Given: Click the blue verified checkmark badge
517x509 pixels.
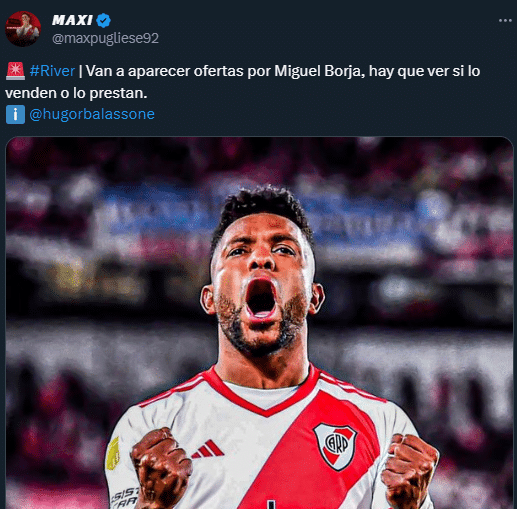Looking at the screenshot, I should (103, 20).
